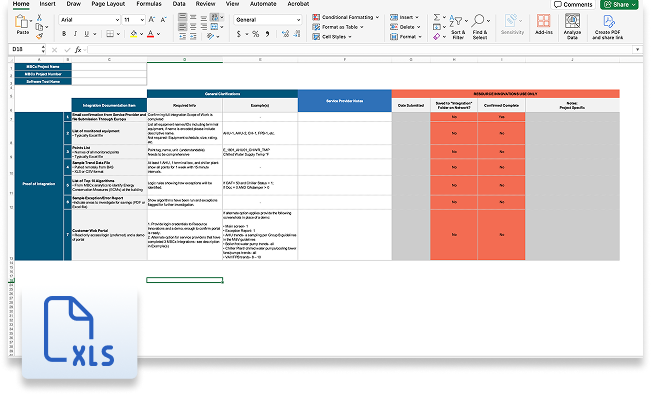The width and height of the screenshot is (651, 395).
Task: Click the text Orientation icon
Action: click(211, 37)
